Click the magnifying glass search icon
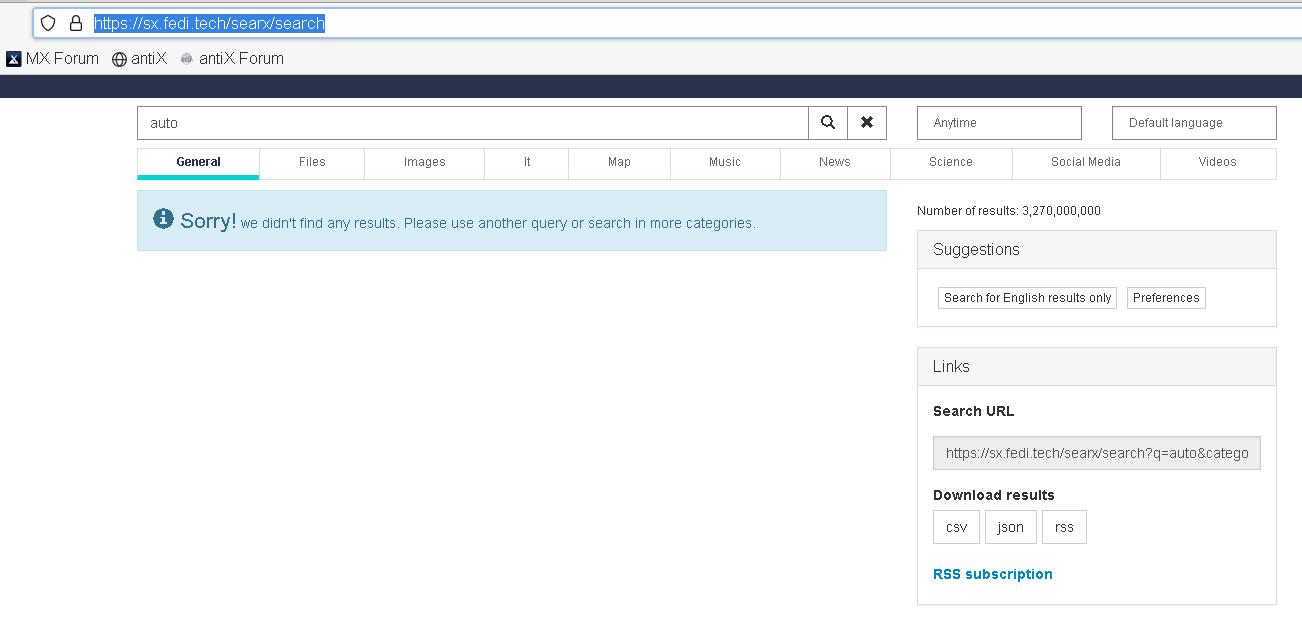 point(827,122)
